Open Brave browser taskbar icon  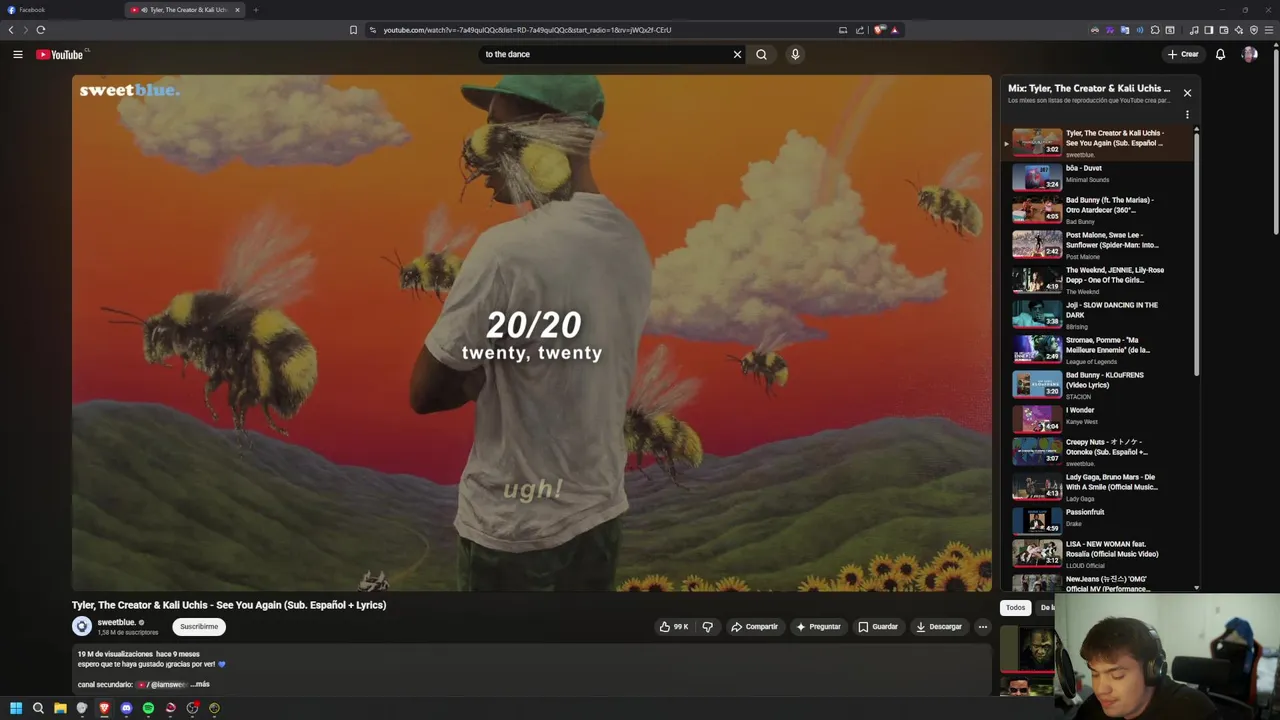pyautogui.click(x=104, y=708)
